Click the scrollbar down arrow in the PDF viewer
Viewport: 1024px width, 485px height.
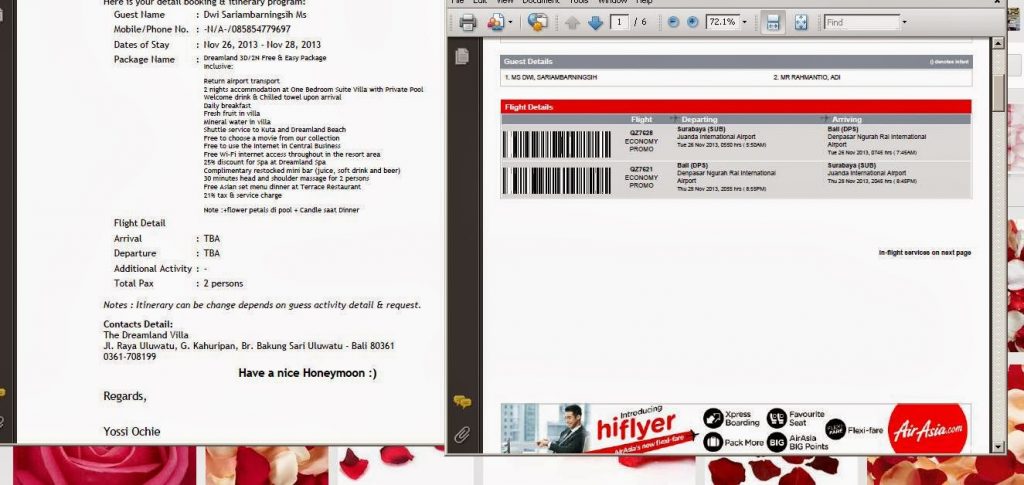click(x=998, y=448)
